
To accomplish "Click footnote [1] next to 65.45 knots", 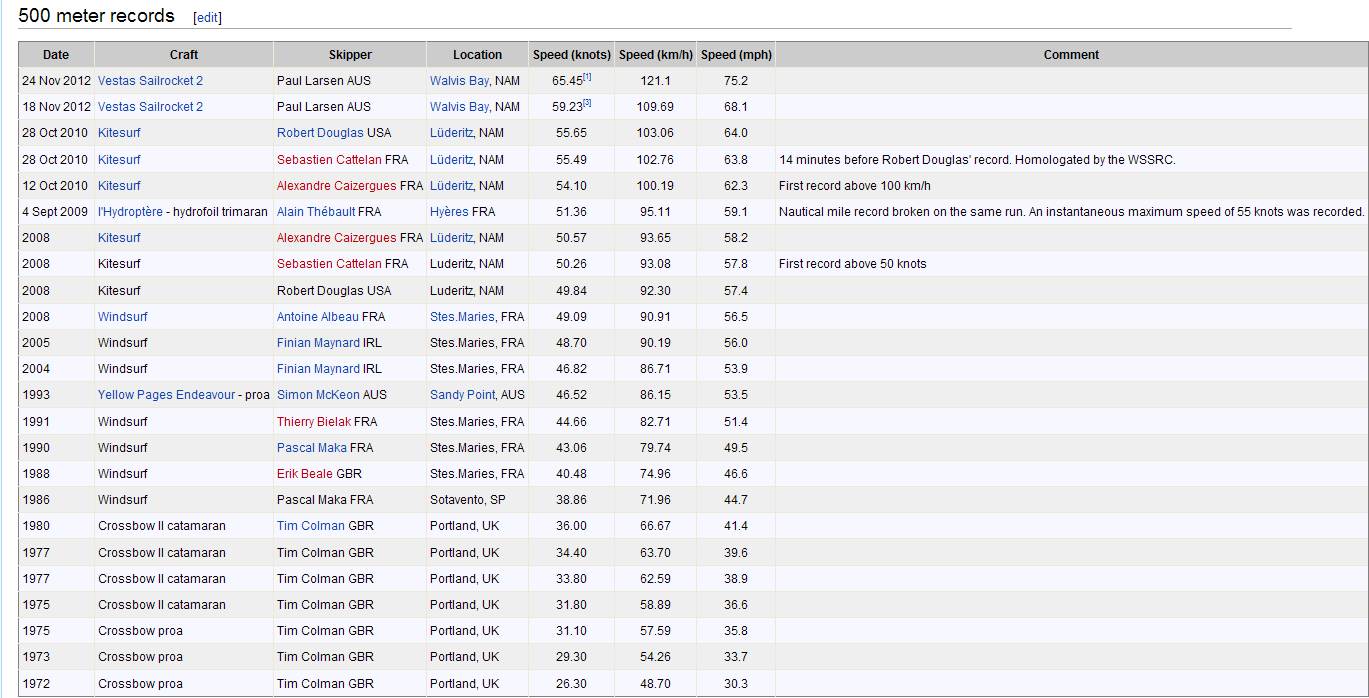I will tap(588, 77).
